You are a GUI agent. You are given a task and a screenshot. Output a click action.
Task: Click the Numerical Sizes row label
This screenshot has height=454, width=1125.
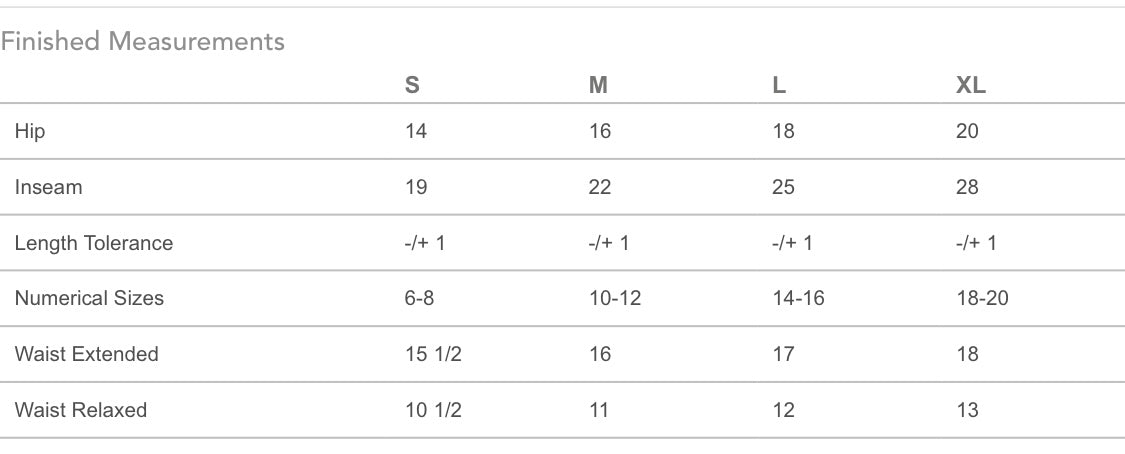click(89, 298)
